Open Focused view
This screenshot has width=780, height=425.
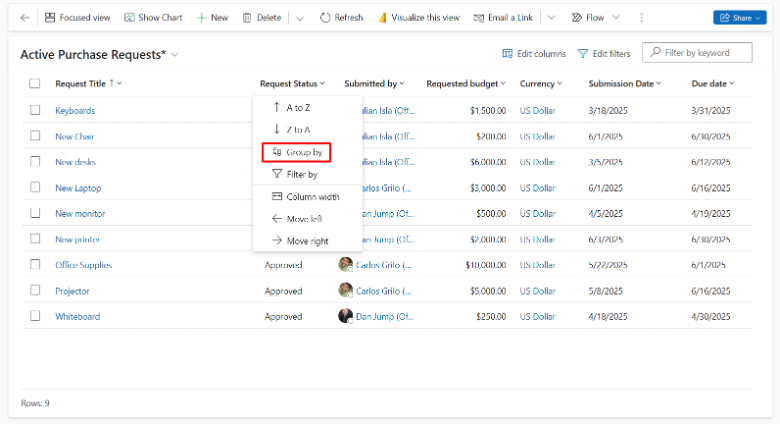tap(78, 18)
